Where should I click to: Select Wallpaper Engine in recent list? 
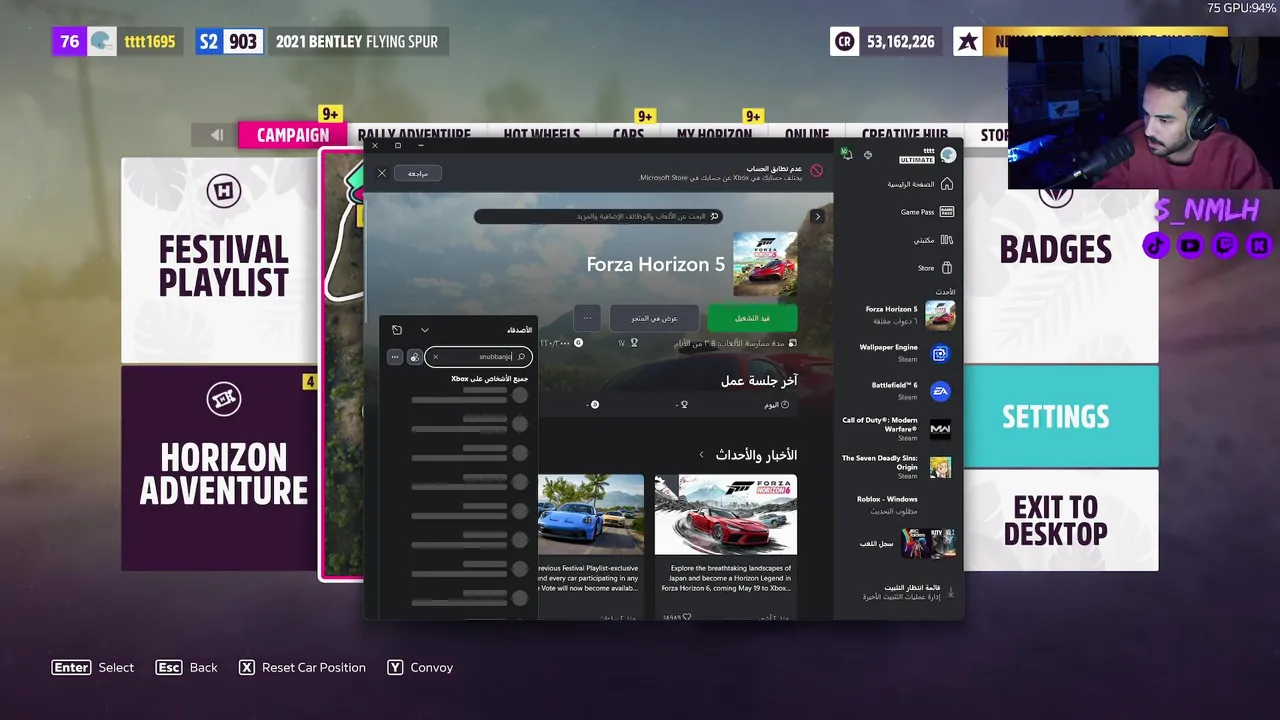(904, 353)
